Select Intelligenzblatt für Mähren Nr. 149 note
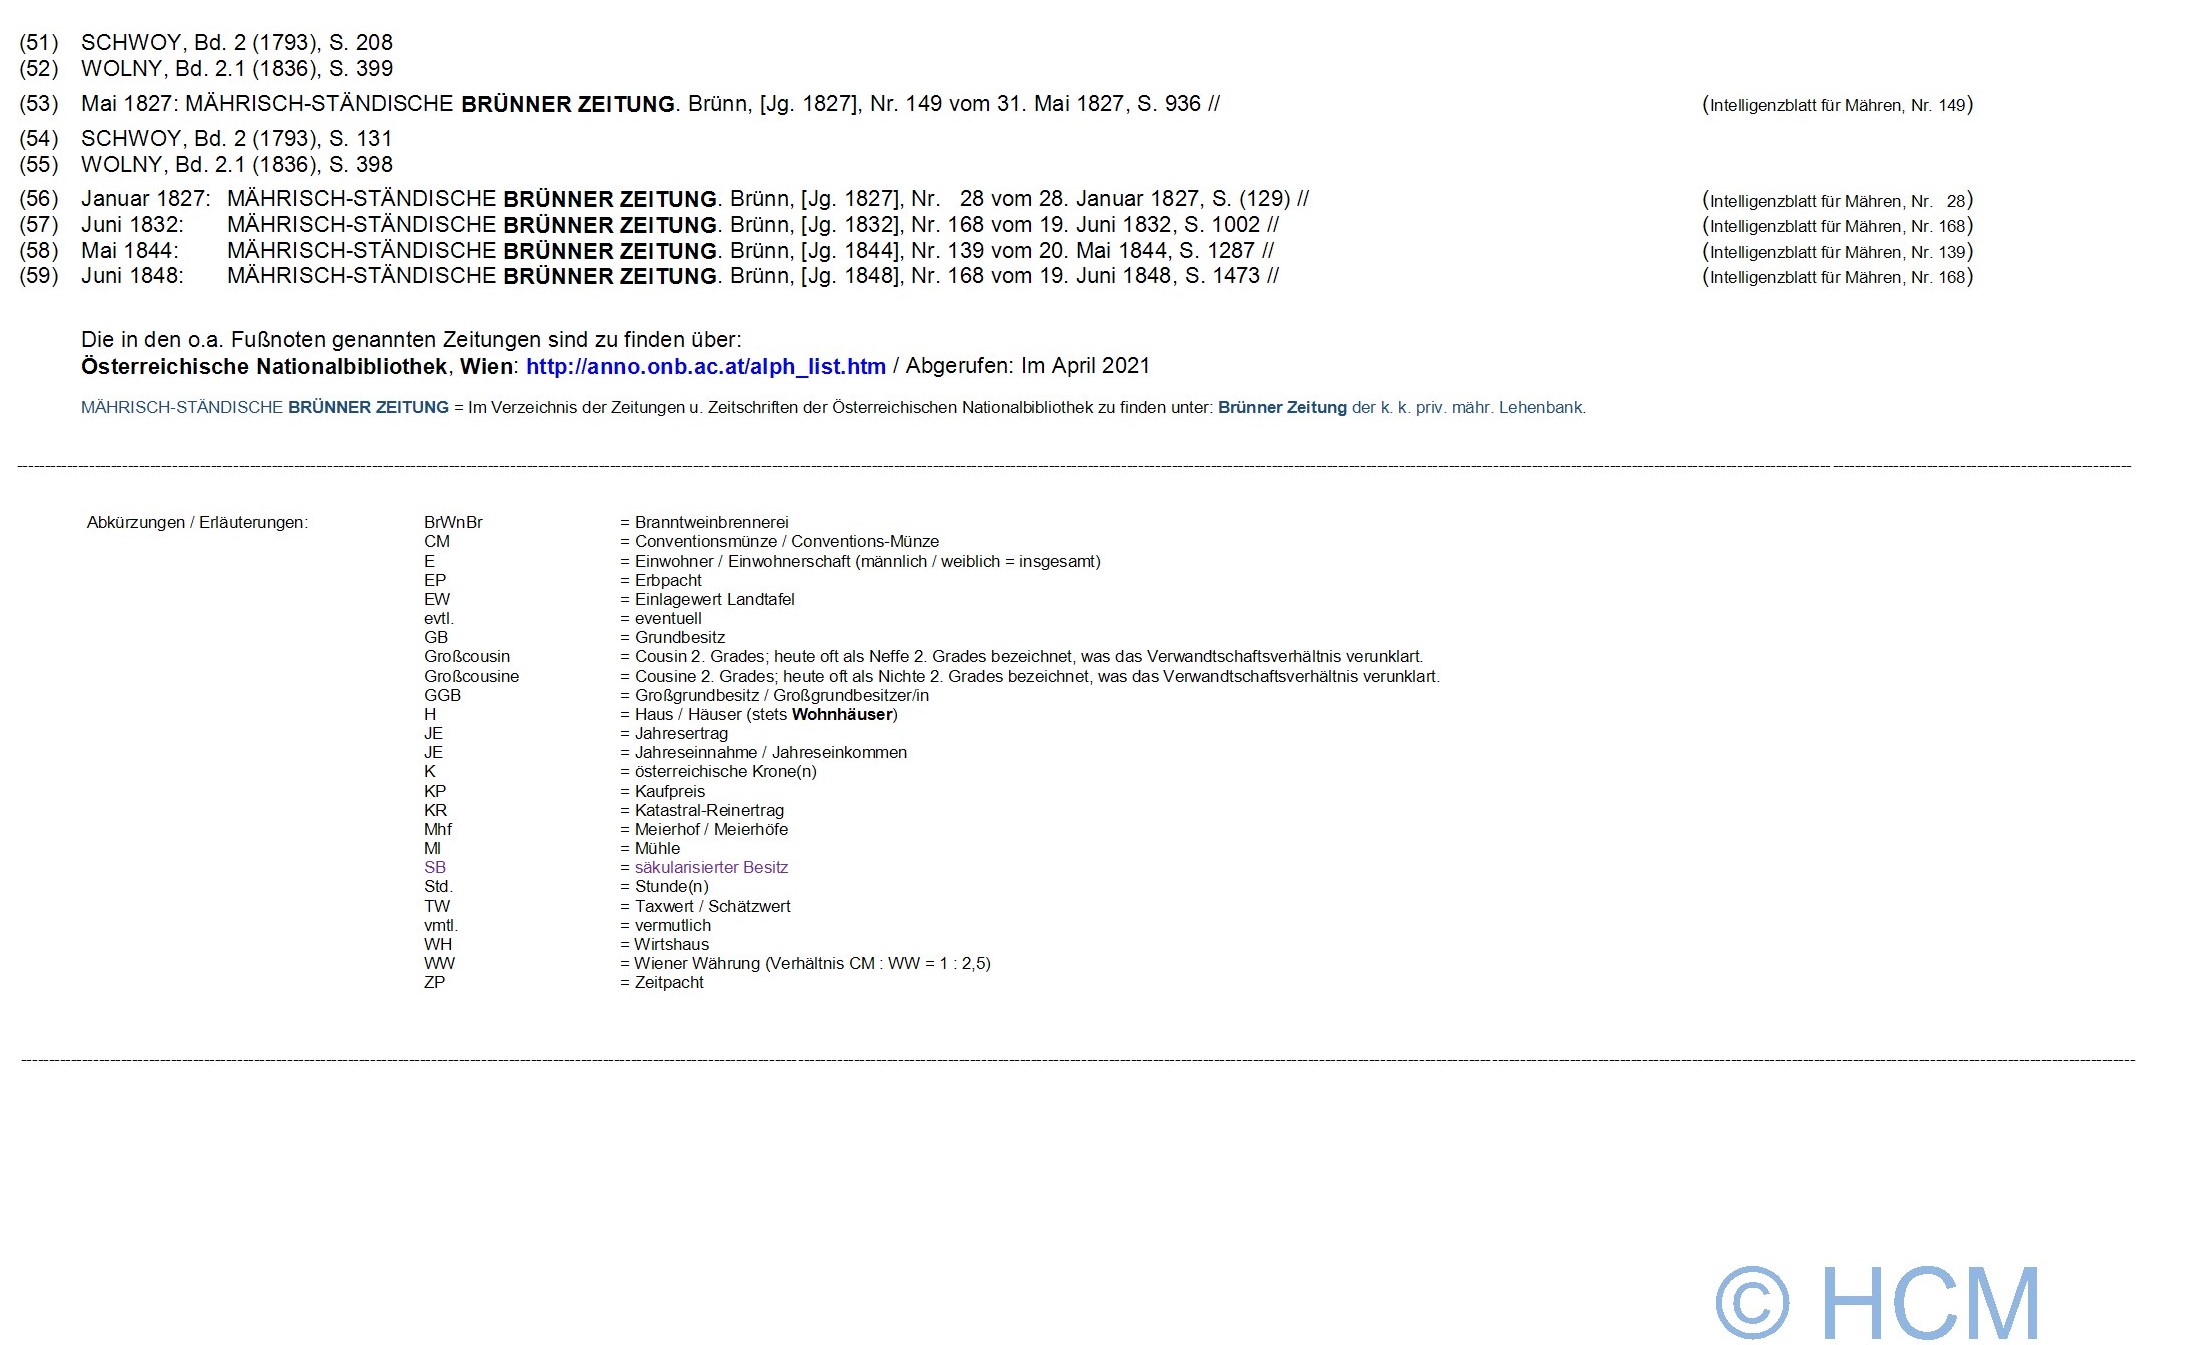Image resolution: width=2210 pixels, height=1345 pixels. [x=1837, y=105]
